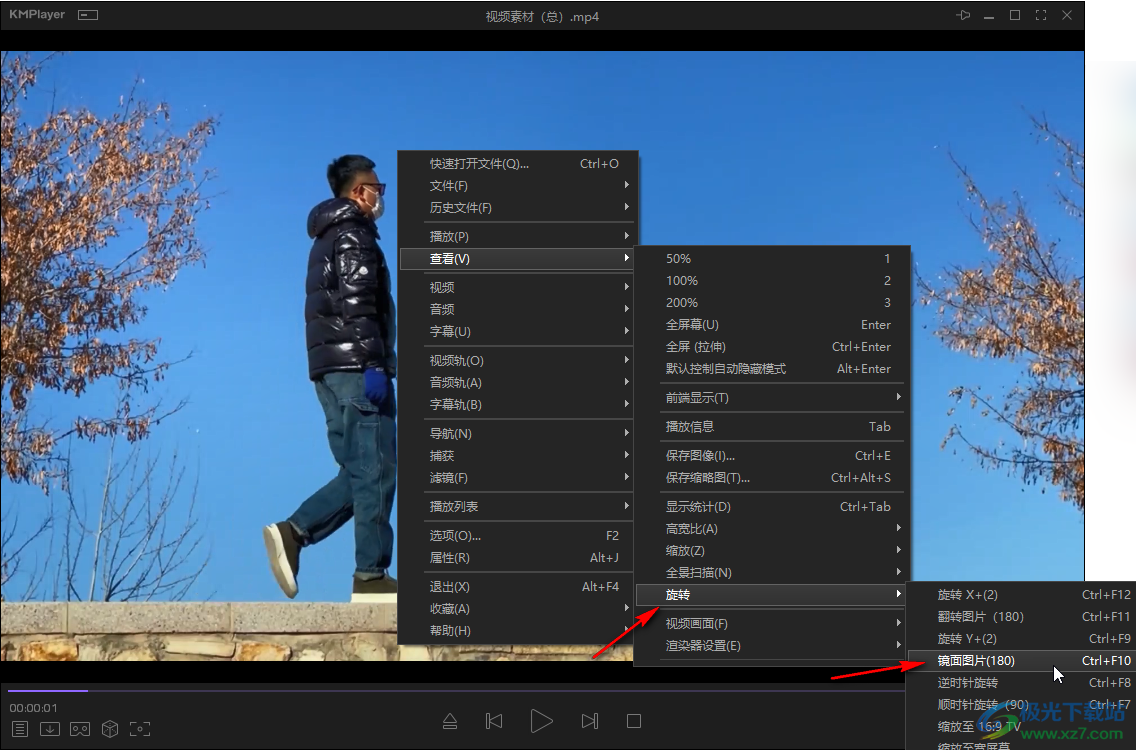Open the 捕获 submenu
The image size is (1136, 750).
[x=517, y=456]
